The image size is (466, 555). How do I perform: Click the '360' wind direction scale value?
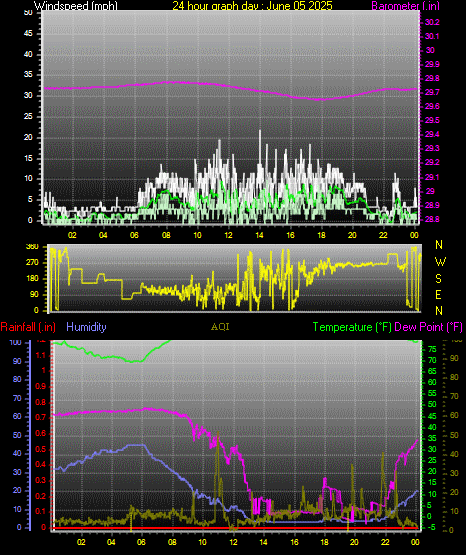click(x=32, y=247)
